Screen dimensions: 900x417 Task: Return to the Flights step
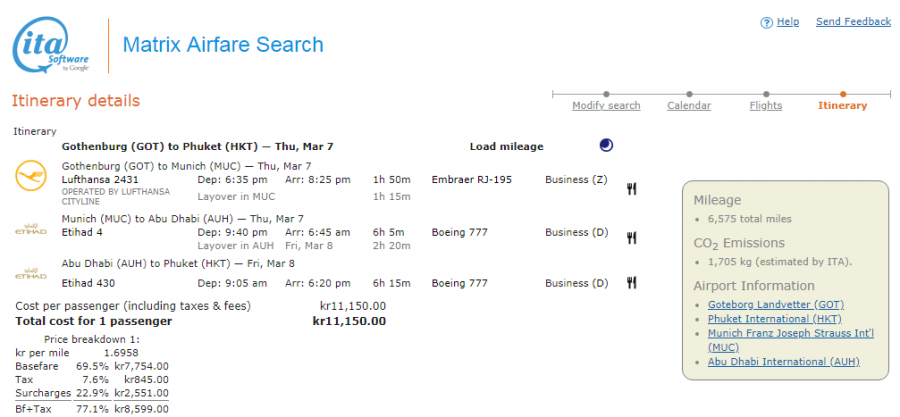click(x=766, y=105)
